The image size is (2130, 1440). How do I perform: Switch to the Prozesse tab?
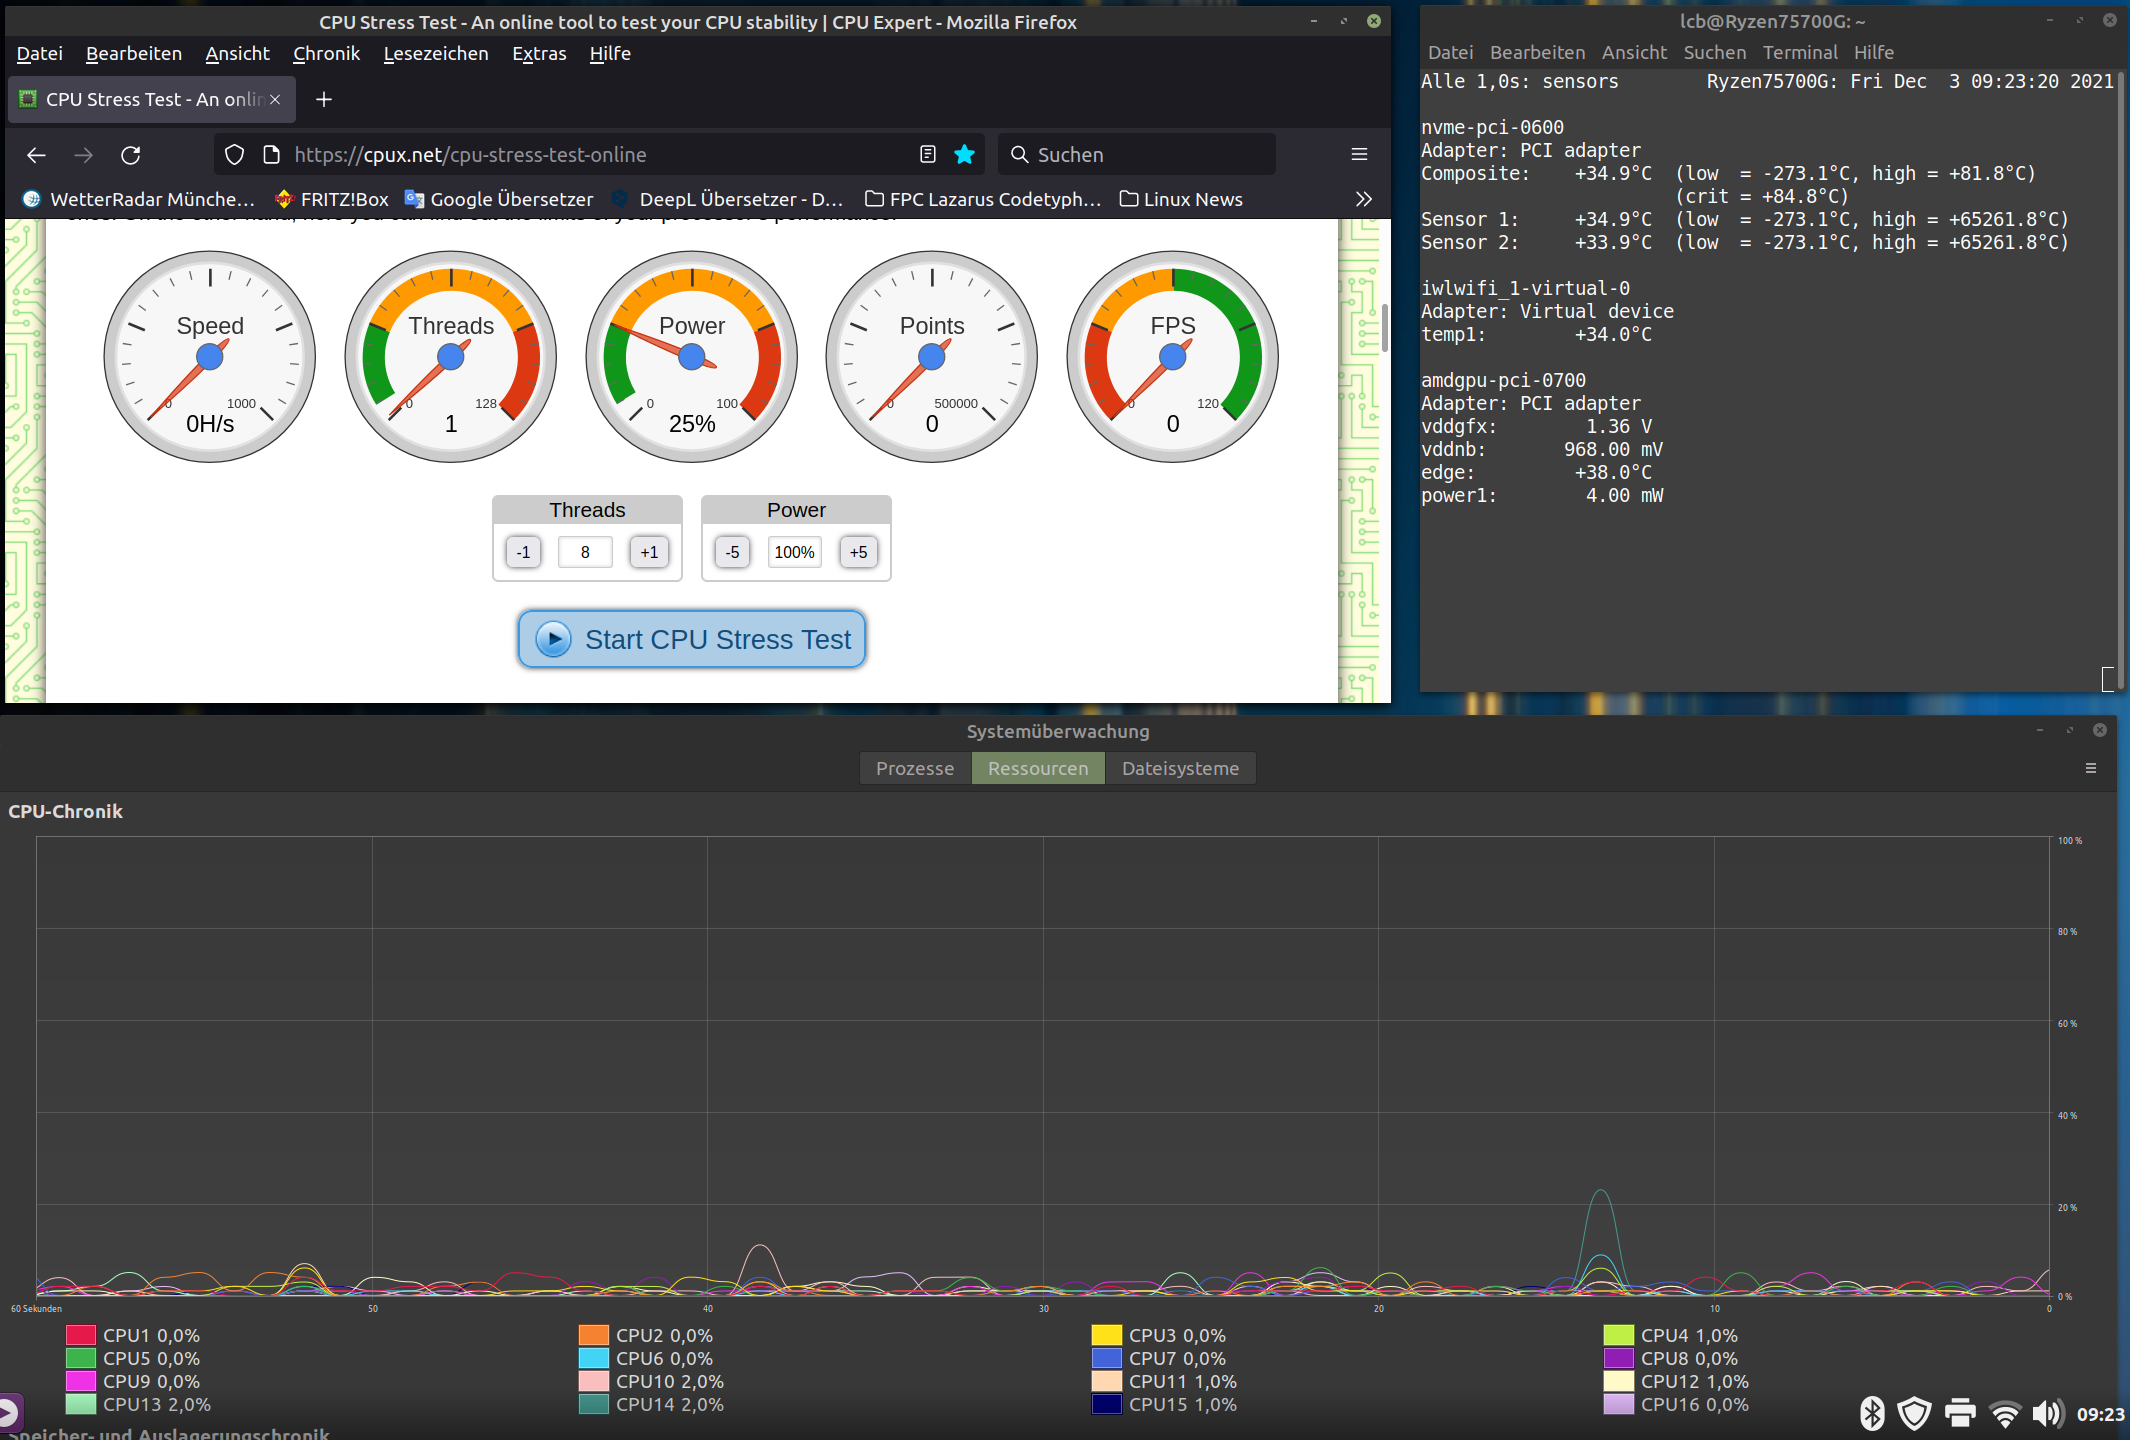tap(915, 768)
